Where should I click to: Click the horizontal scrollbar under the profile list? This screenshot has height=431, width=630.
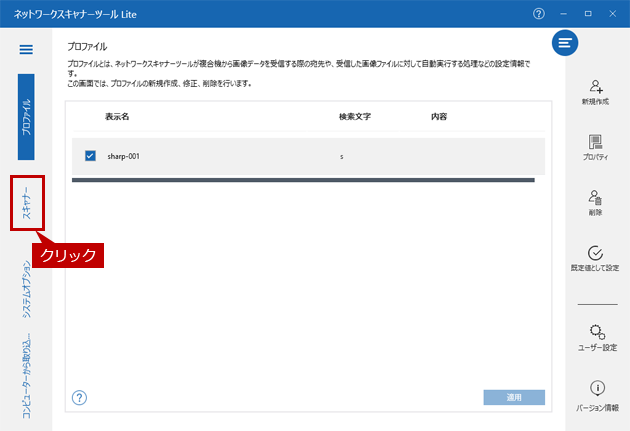303,180
